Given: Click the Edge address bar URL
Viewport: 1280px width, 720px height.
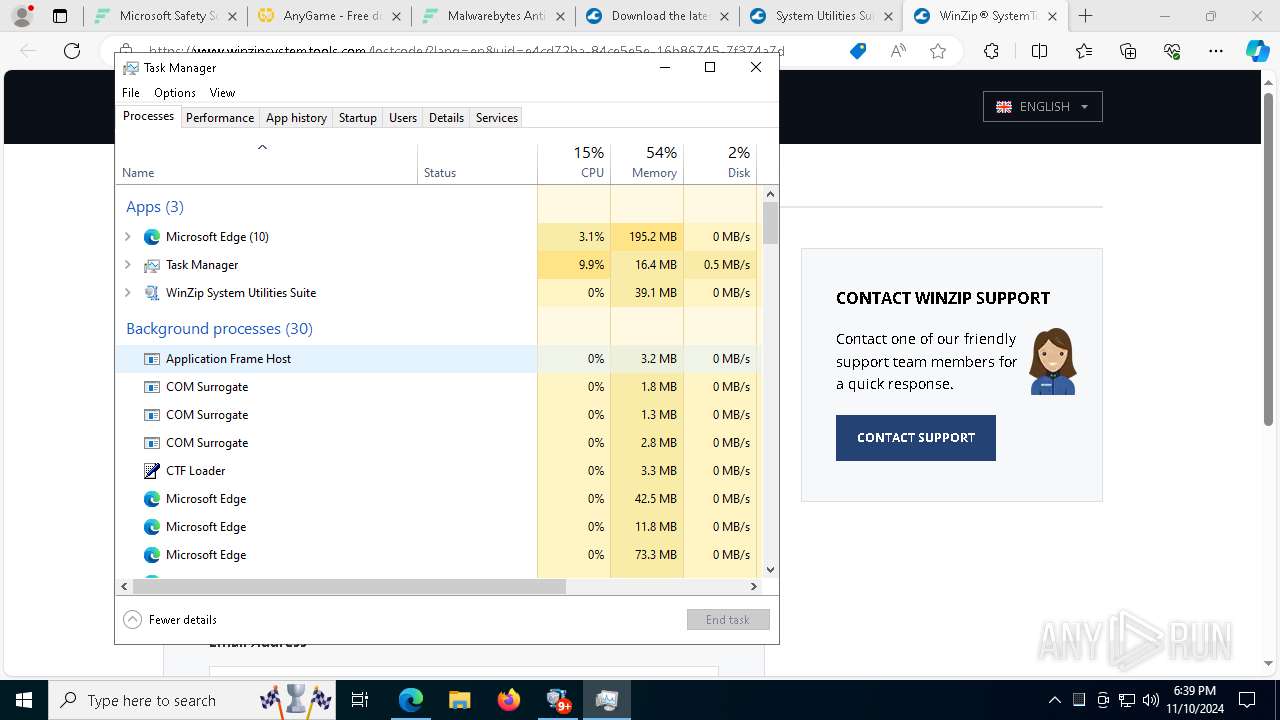Looking at the screenshot, I should (466, 52).
